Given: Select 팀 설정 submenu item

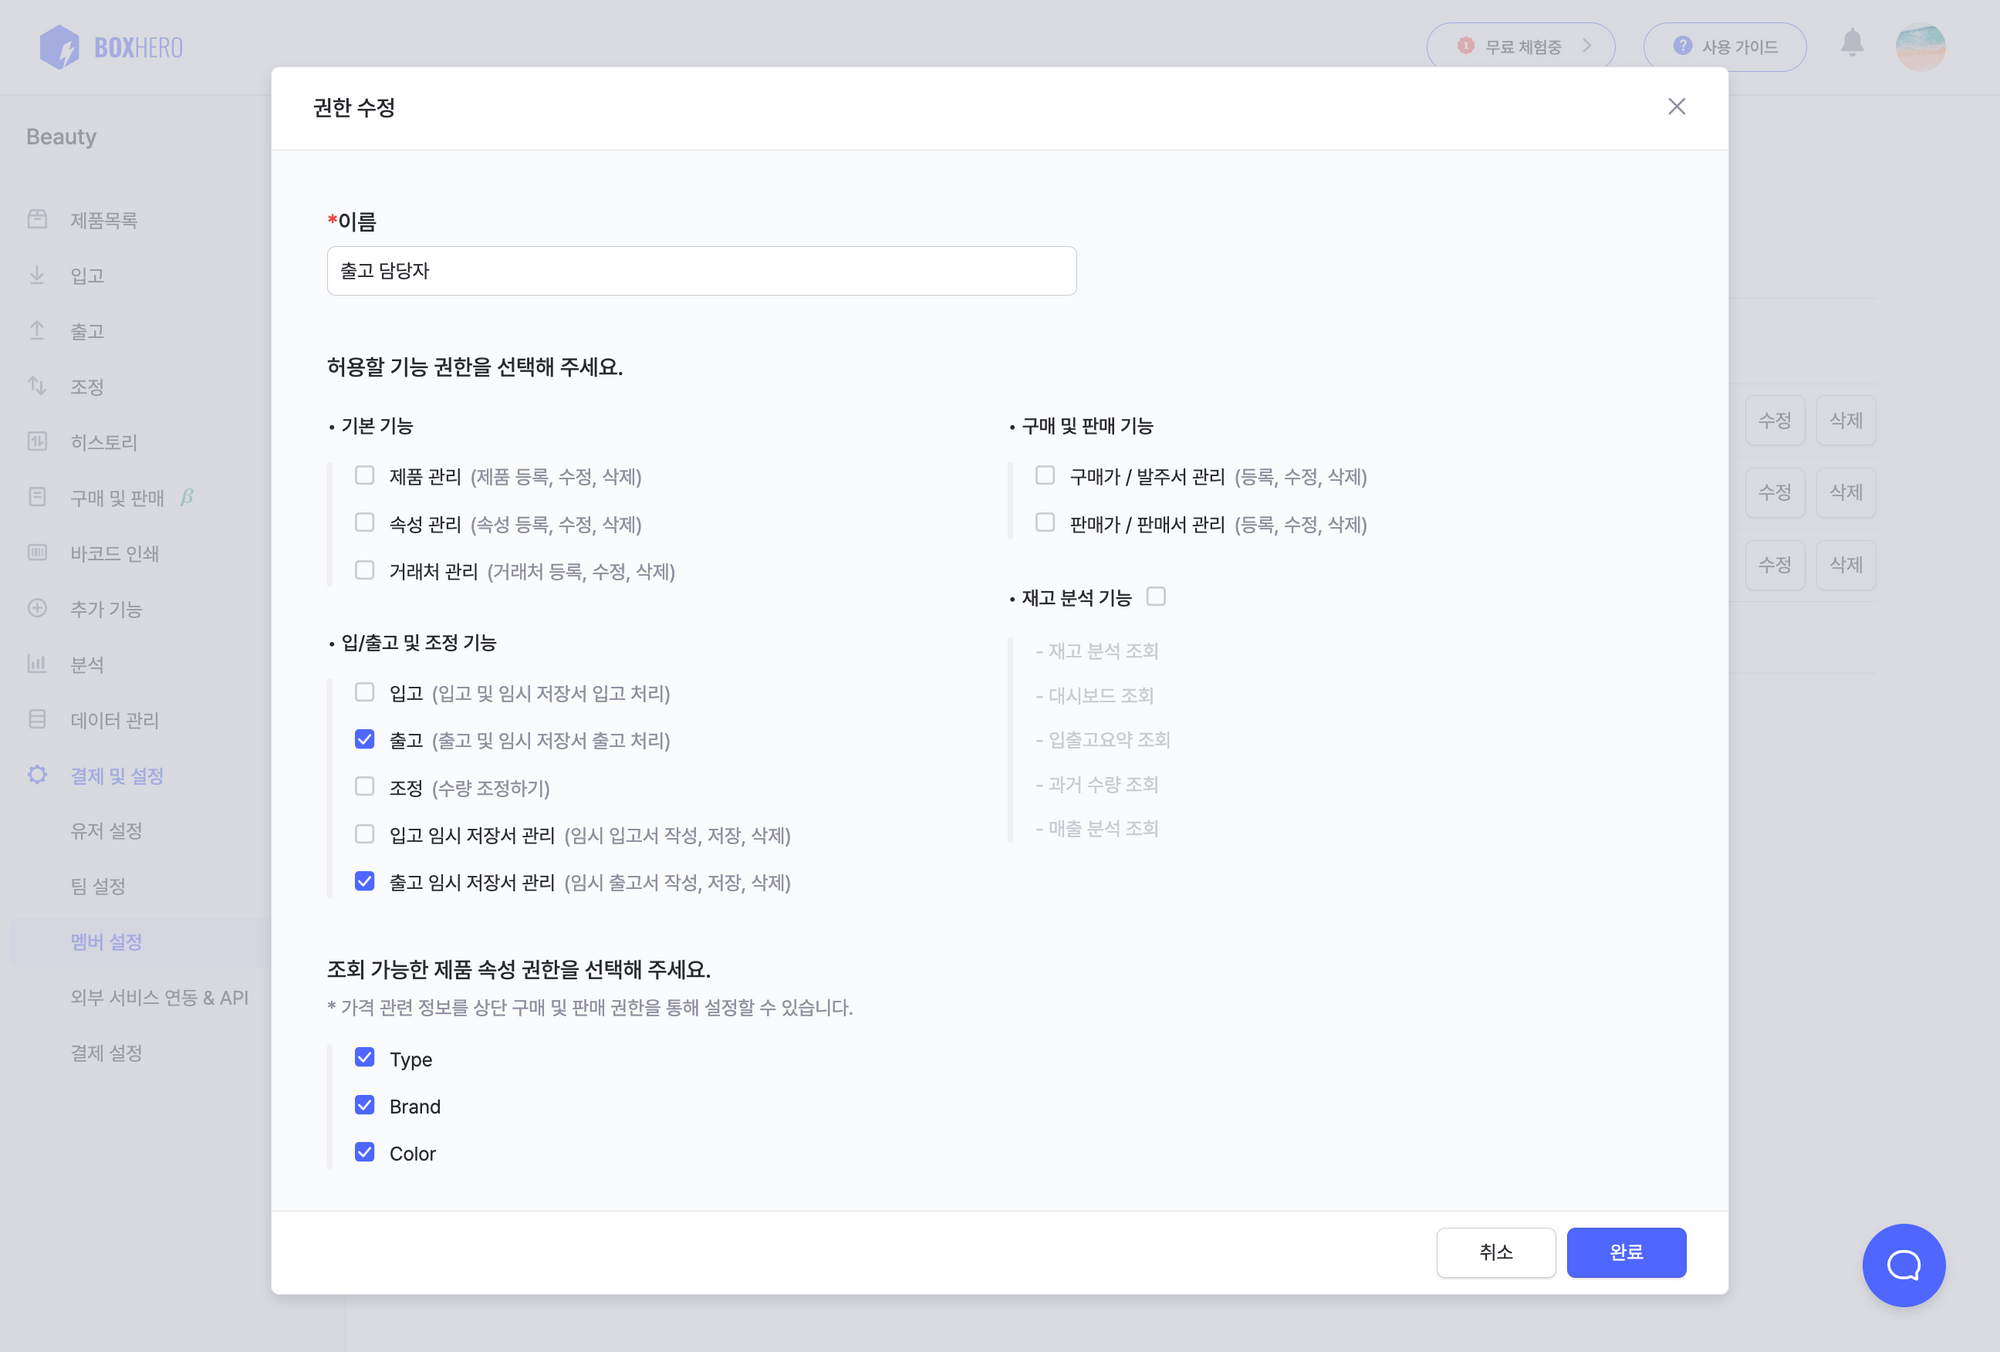Looking at the screenshot, I should 98,886.
